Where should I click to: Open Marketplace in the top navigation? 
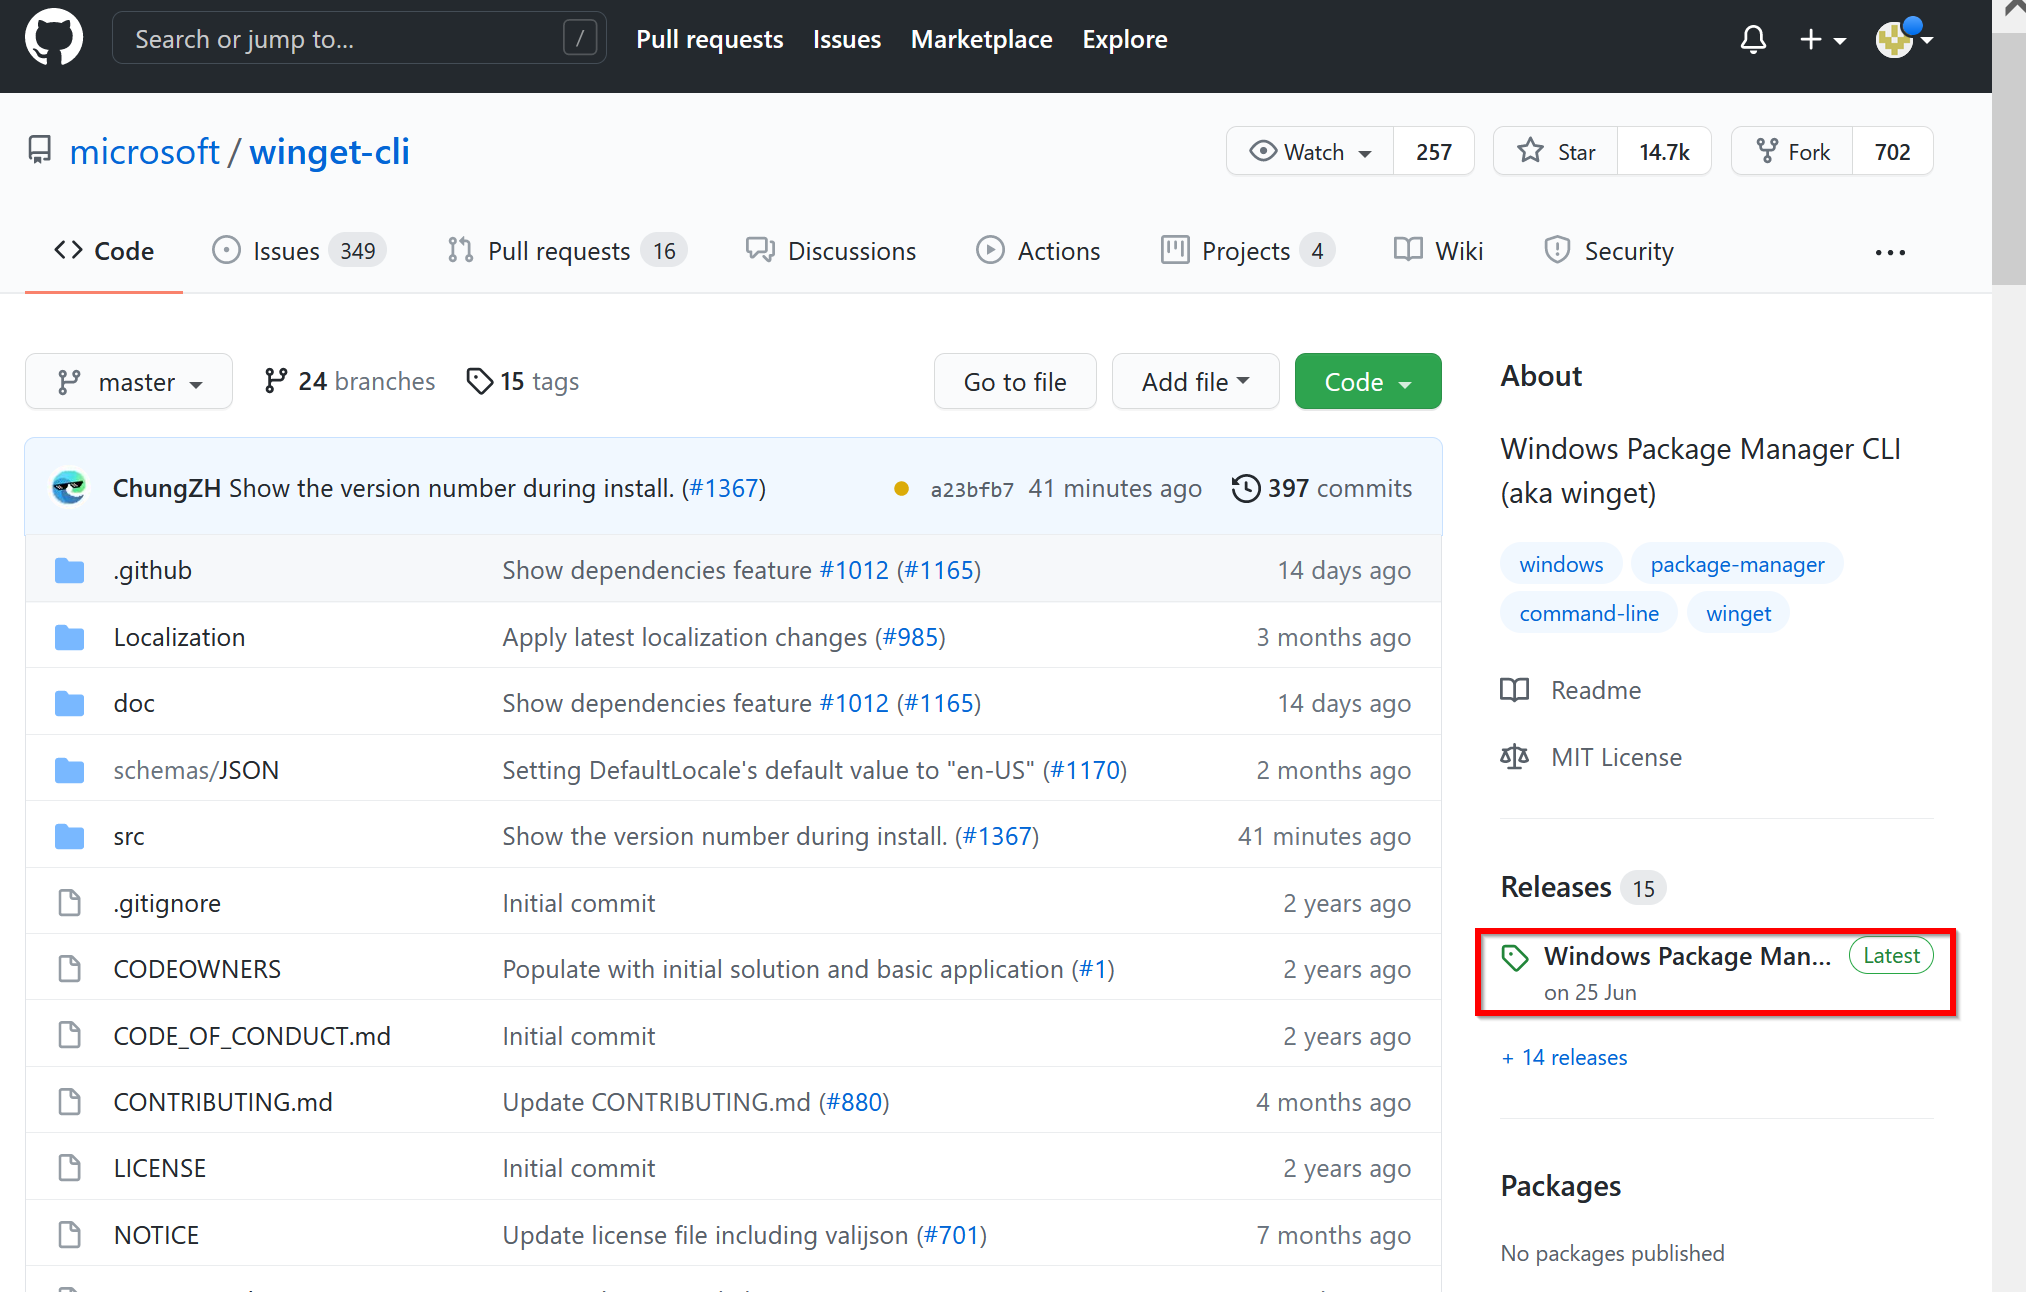pos(981,39)
